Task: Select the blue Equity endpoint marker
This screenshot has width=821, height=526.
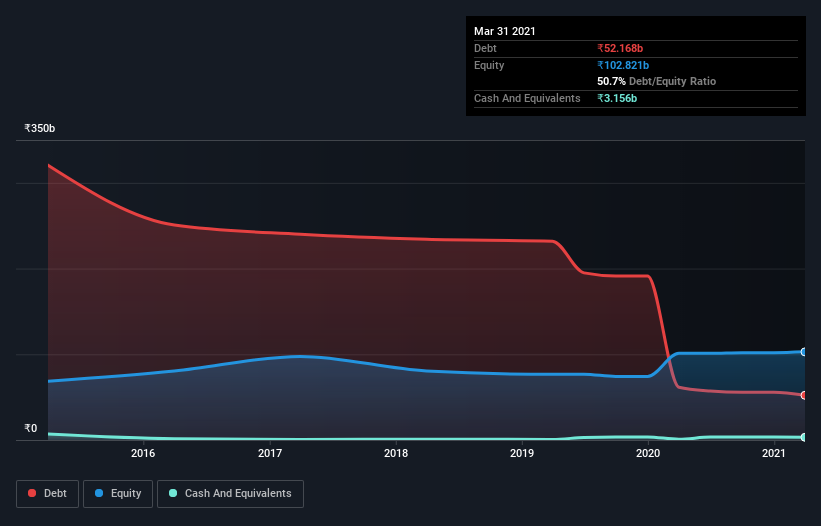Action: click(x=804, y=352)
